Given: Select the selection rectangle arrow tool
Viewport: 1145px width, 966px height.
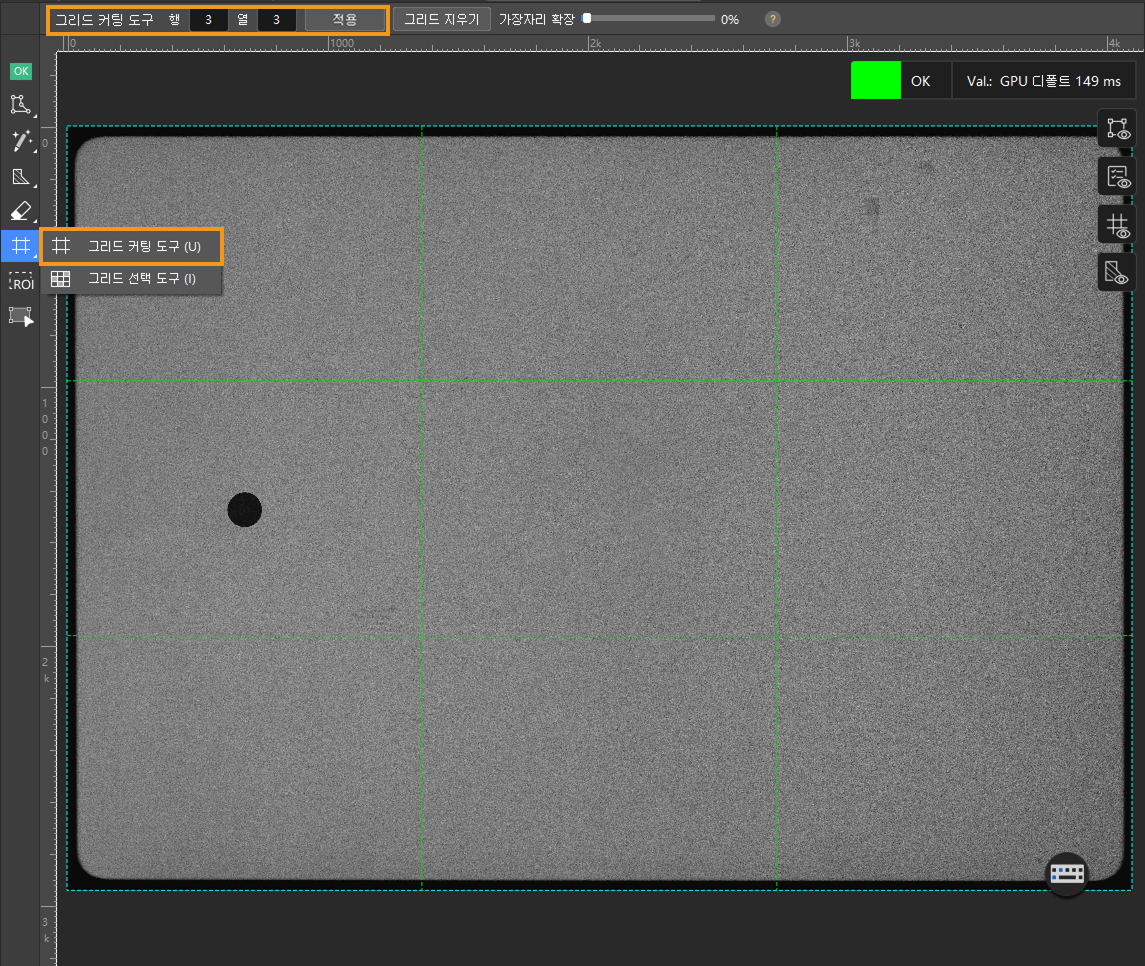Looking at the screenshot, I should click(20, 317).
